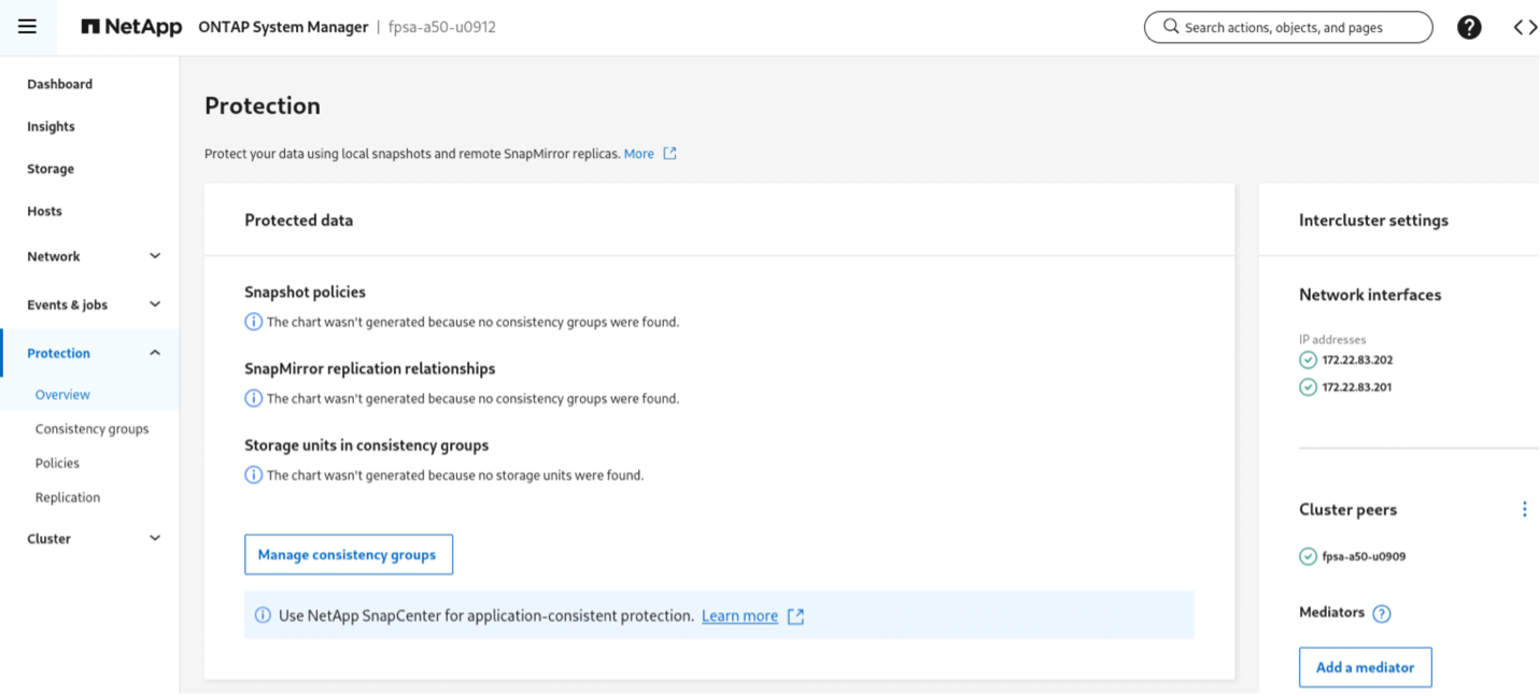Open the API log code brackets icon
The width and height of the screenshot is (1540, 696).
[1525, 28]
